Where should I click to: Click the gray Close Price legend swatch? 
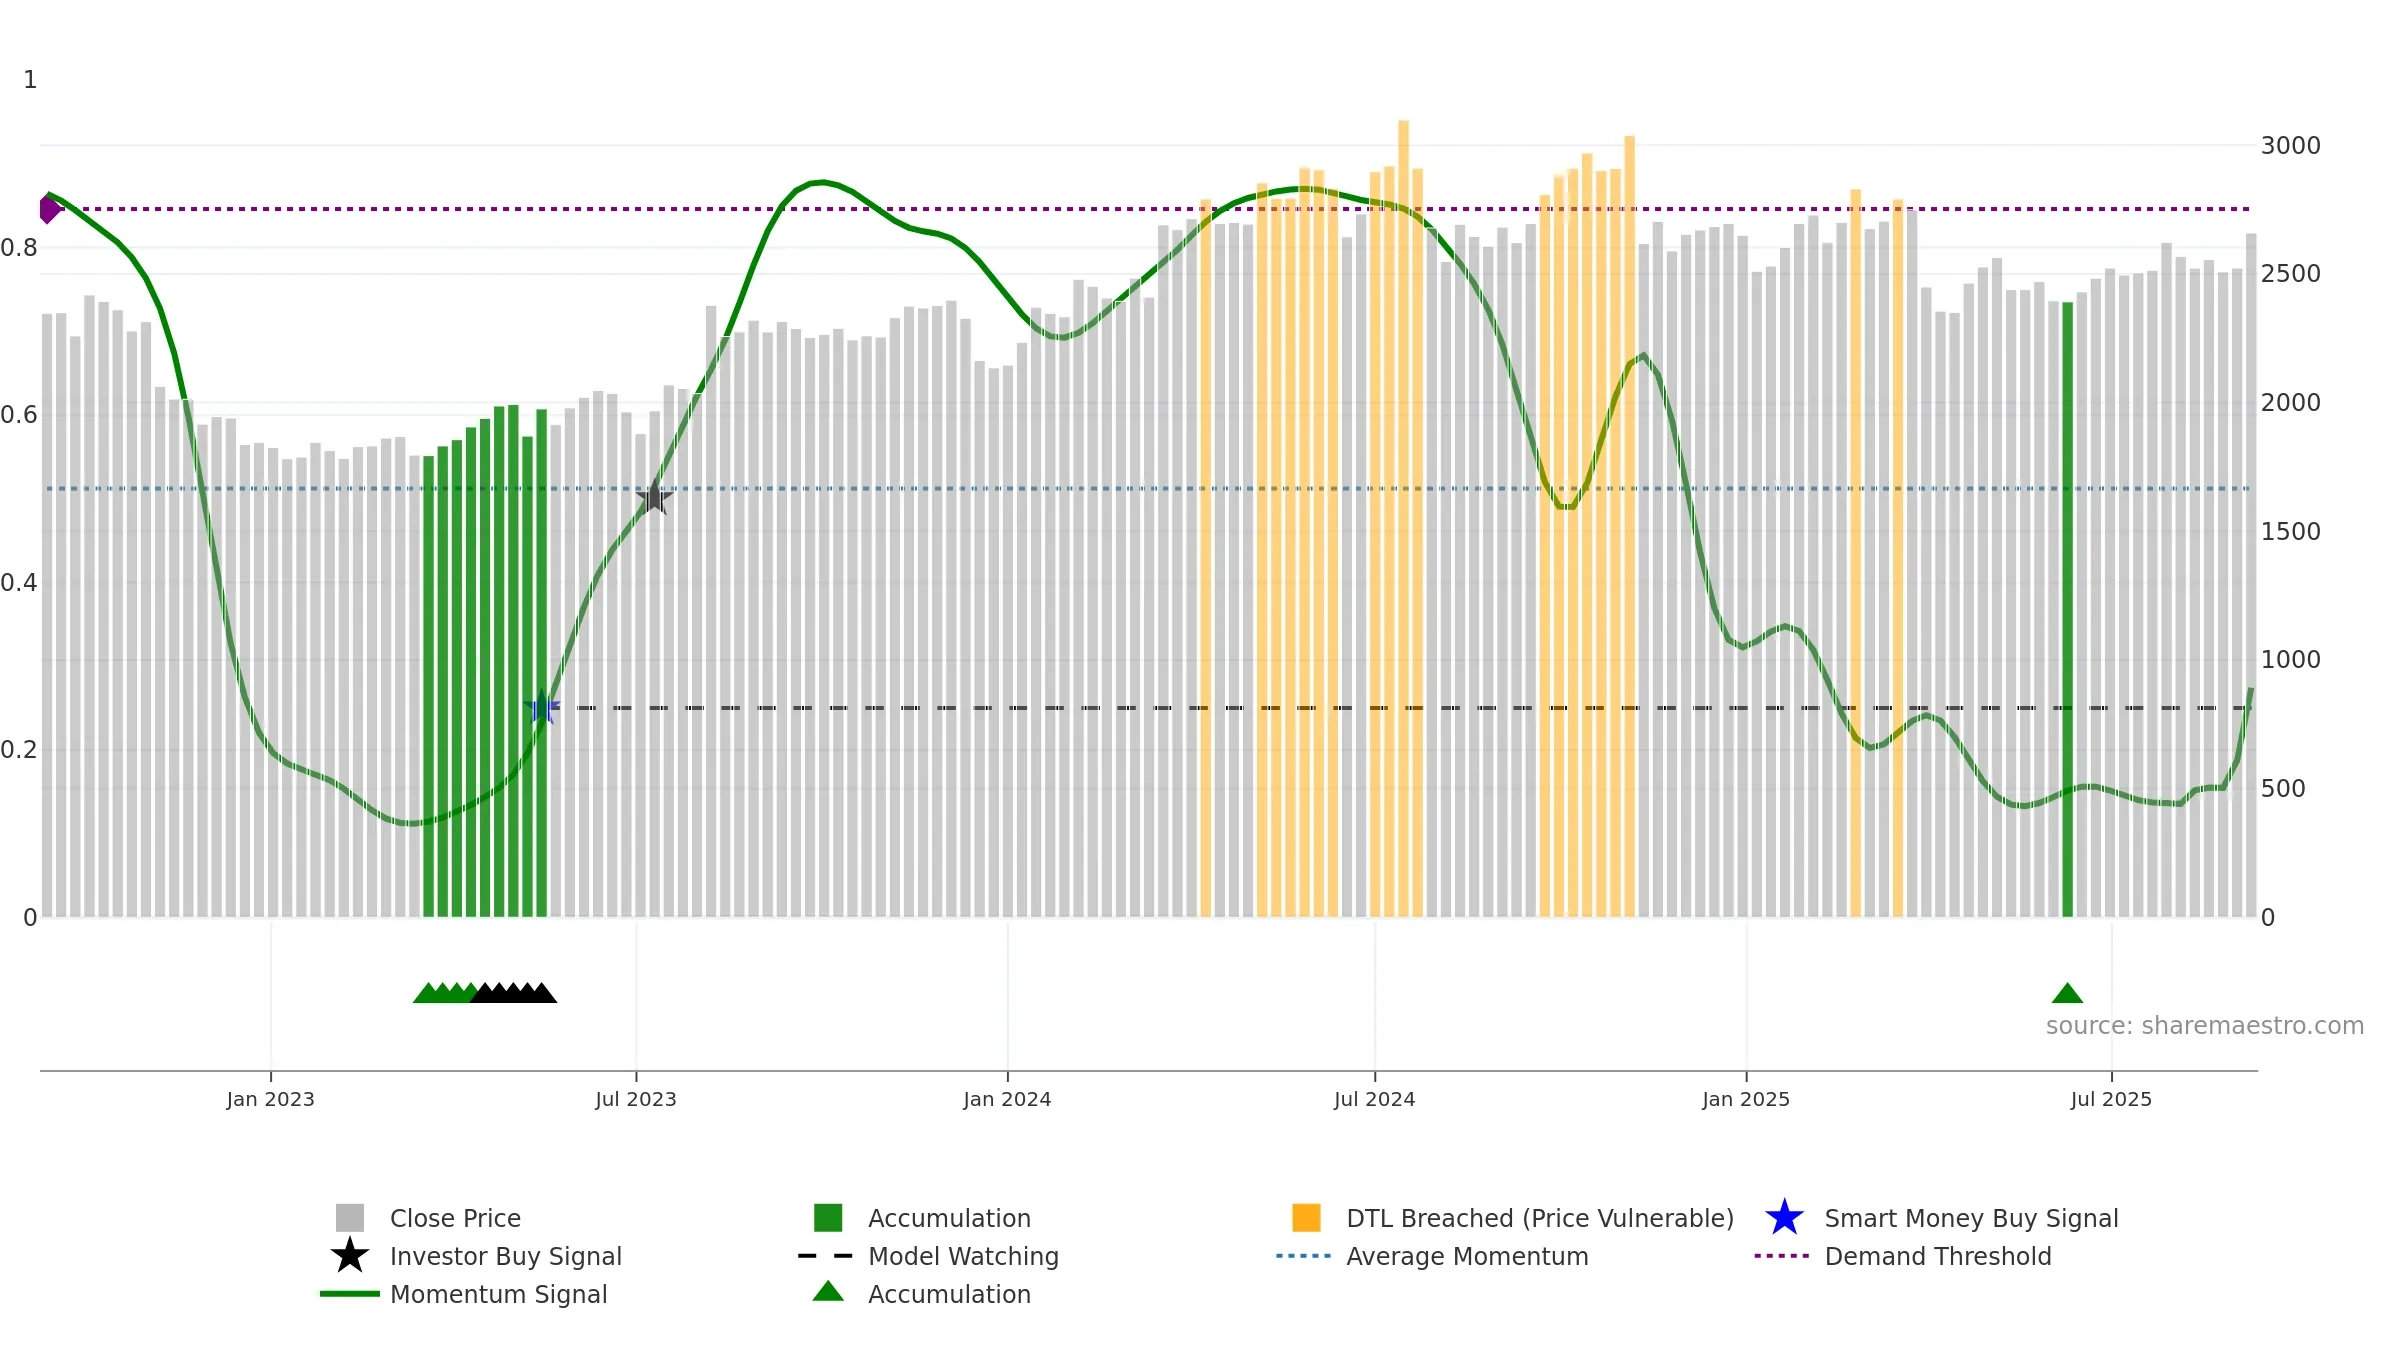coord(350,1218)
